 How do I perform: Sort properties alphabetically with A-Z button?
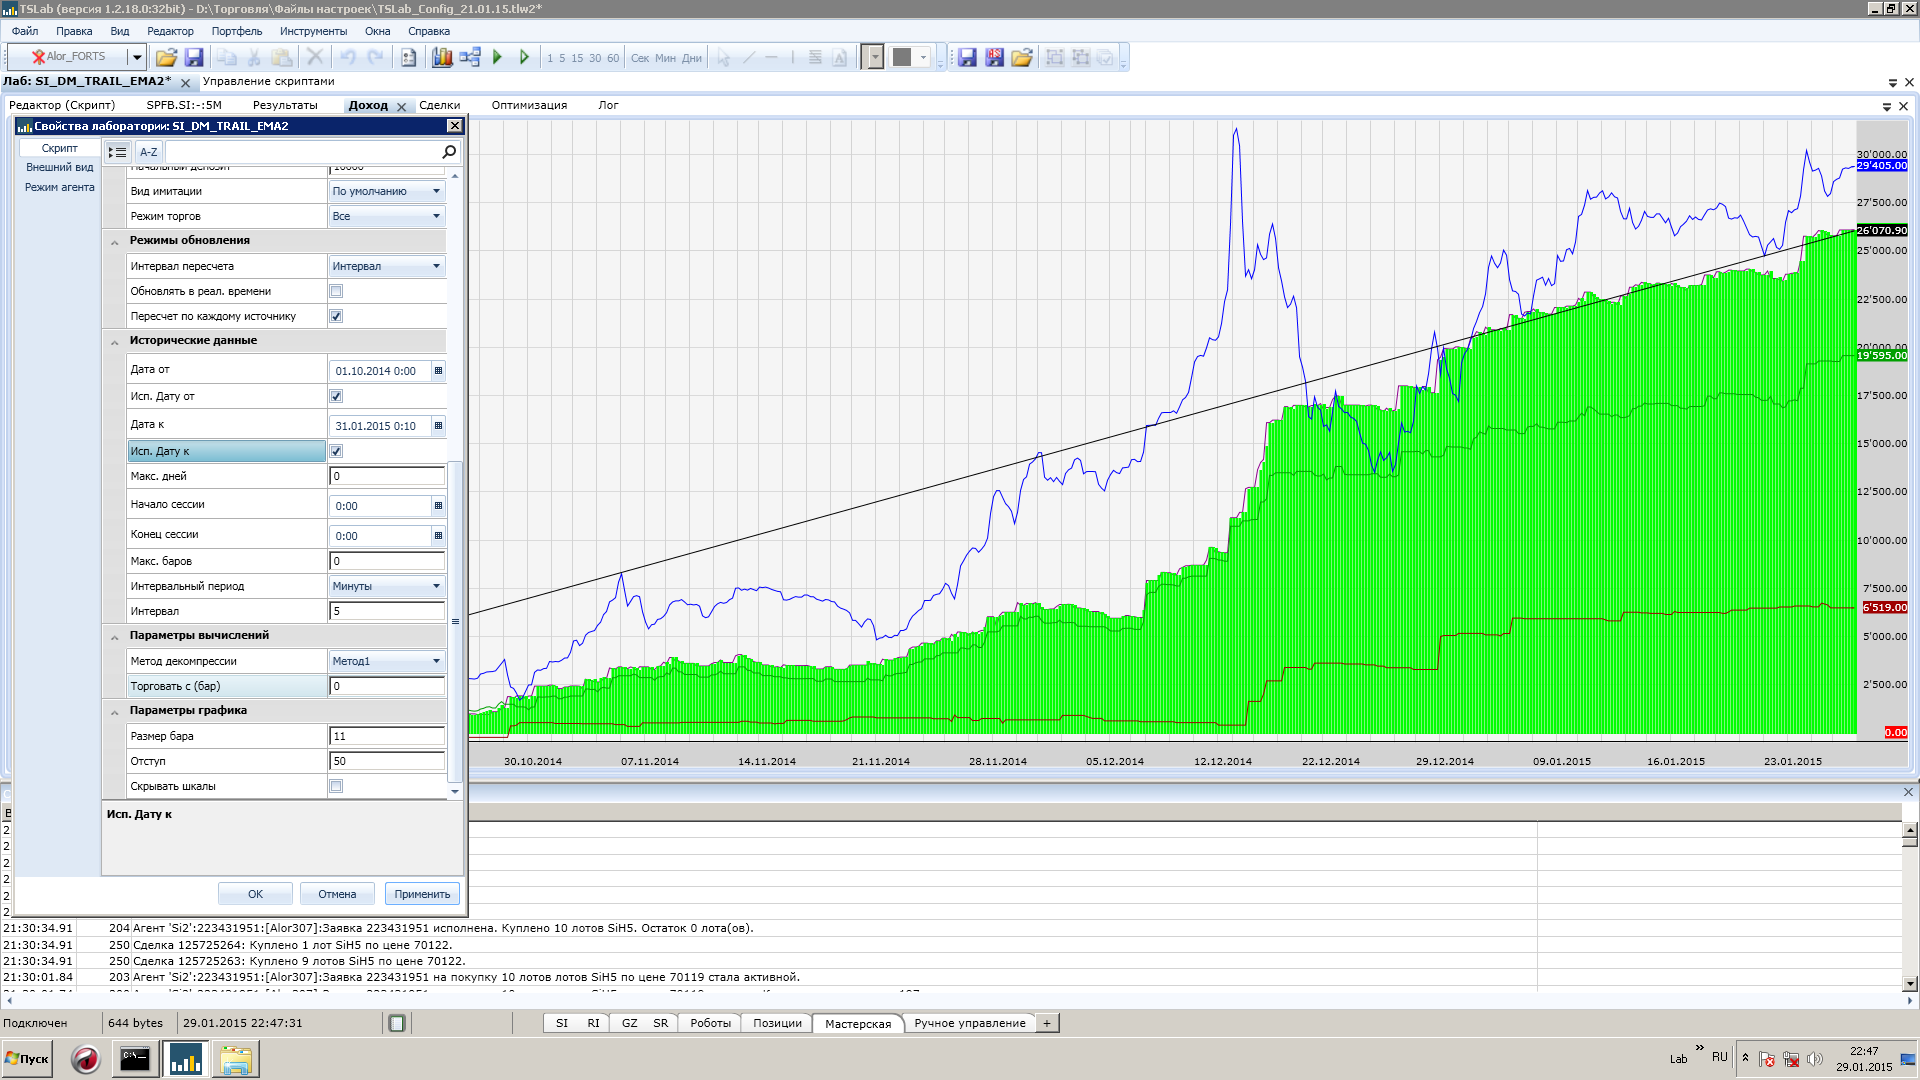click(148, 152)
